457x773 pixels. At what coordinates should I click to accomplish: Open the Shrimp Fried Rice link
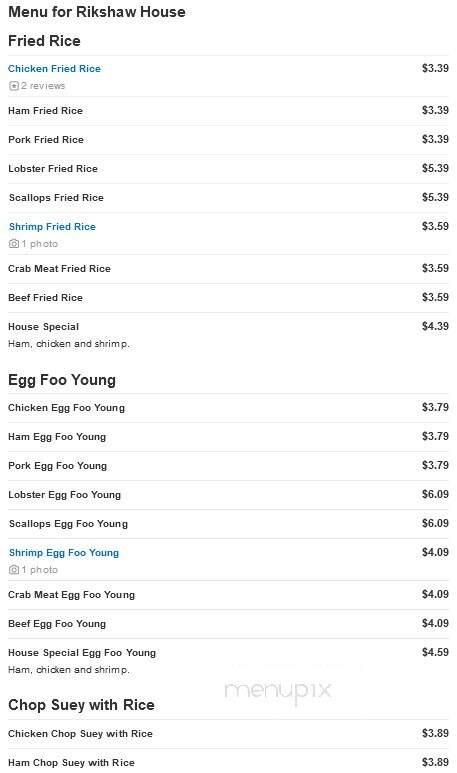tap(52, 227)
